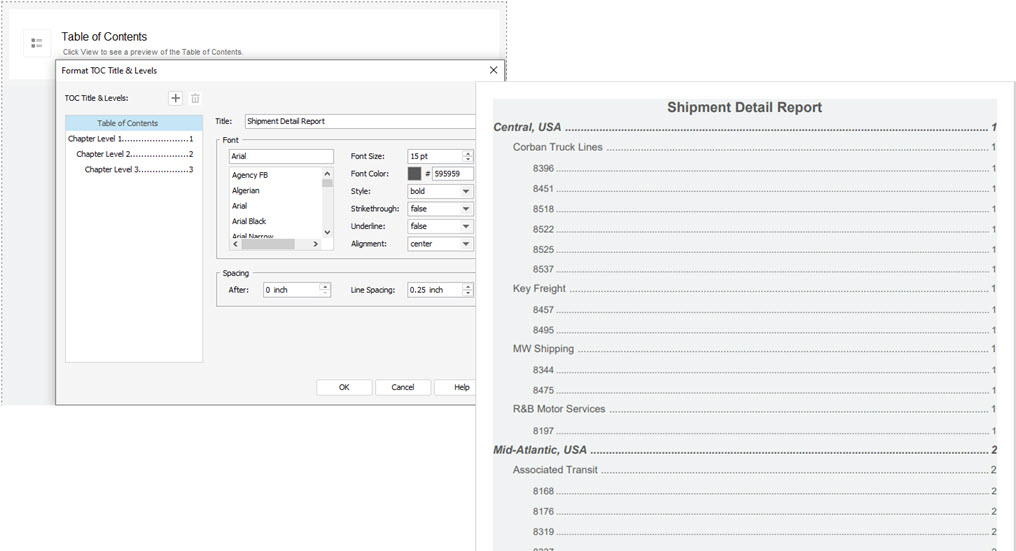Image resolution: width=1016 pixels, height=551 pixels.
Task: Expand the Alignment dropdown showing center
Action: coord(440,244)
